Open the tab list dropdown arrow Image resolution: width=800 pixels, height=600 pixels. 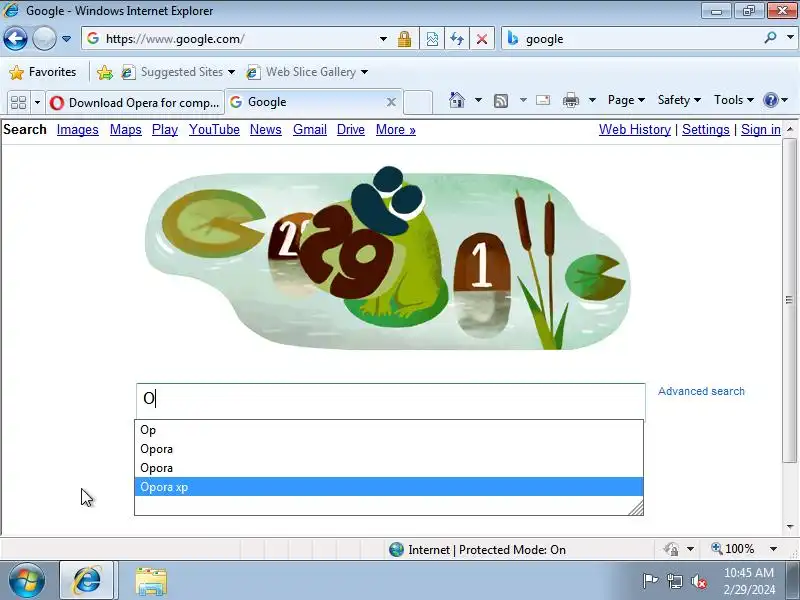coord(37,103)
